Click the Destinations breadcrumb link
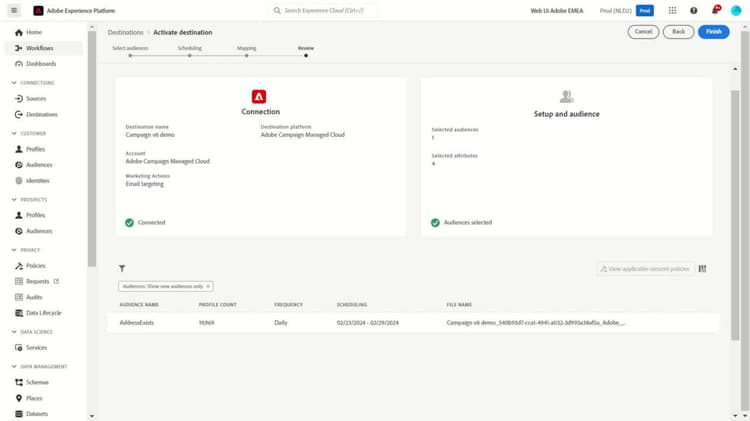Viewport: 750px width, 421px height. pyautogui.click(x=125, y=33)
